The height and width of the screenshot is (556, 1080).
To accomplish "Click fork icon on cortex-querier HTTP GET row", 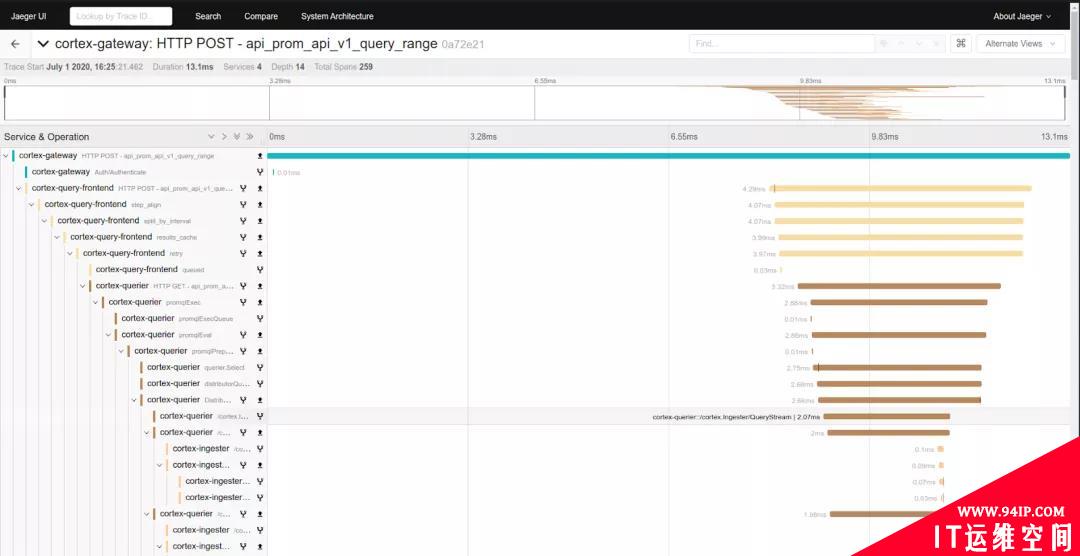I will (x=243, y=286).
